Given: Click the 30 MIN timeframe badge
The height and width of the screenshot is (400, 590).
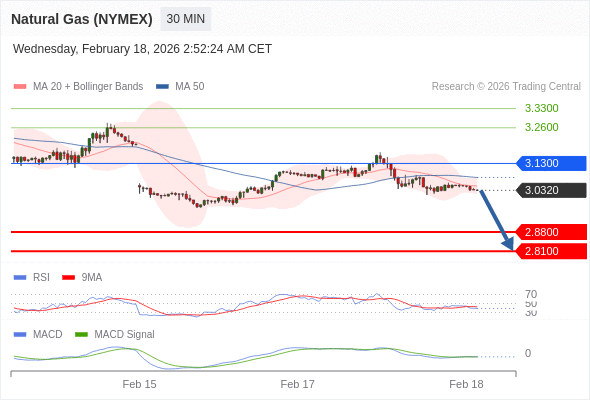Looking at the screenshot, I should point(186,19).
